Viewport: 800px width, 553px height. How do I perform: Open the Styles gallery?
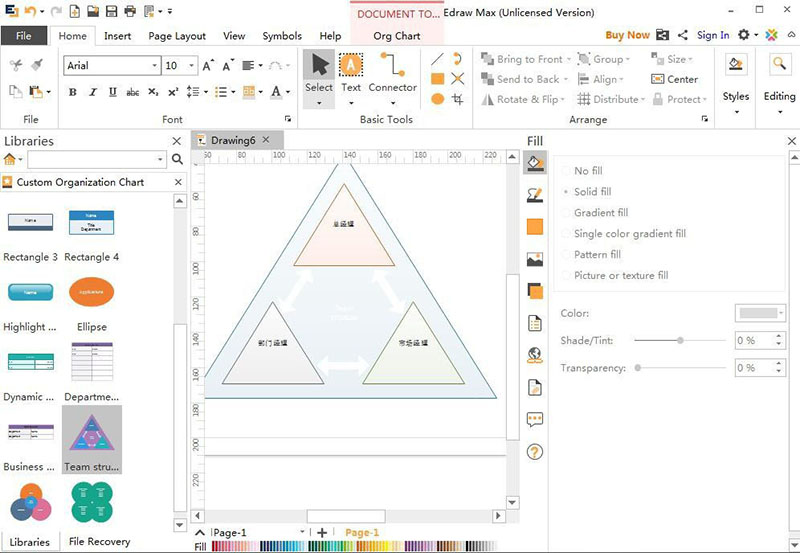[736, 80]
